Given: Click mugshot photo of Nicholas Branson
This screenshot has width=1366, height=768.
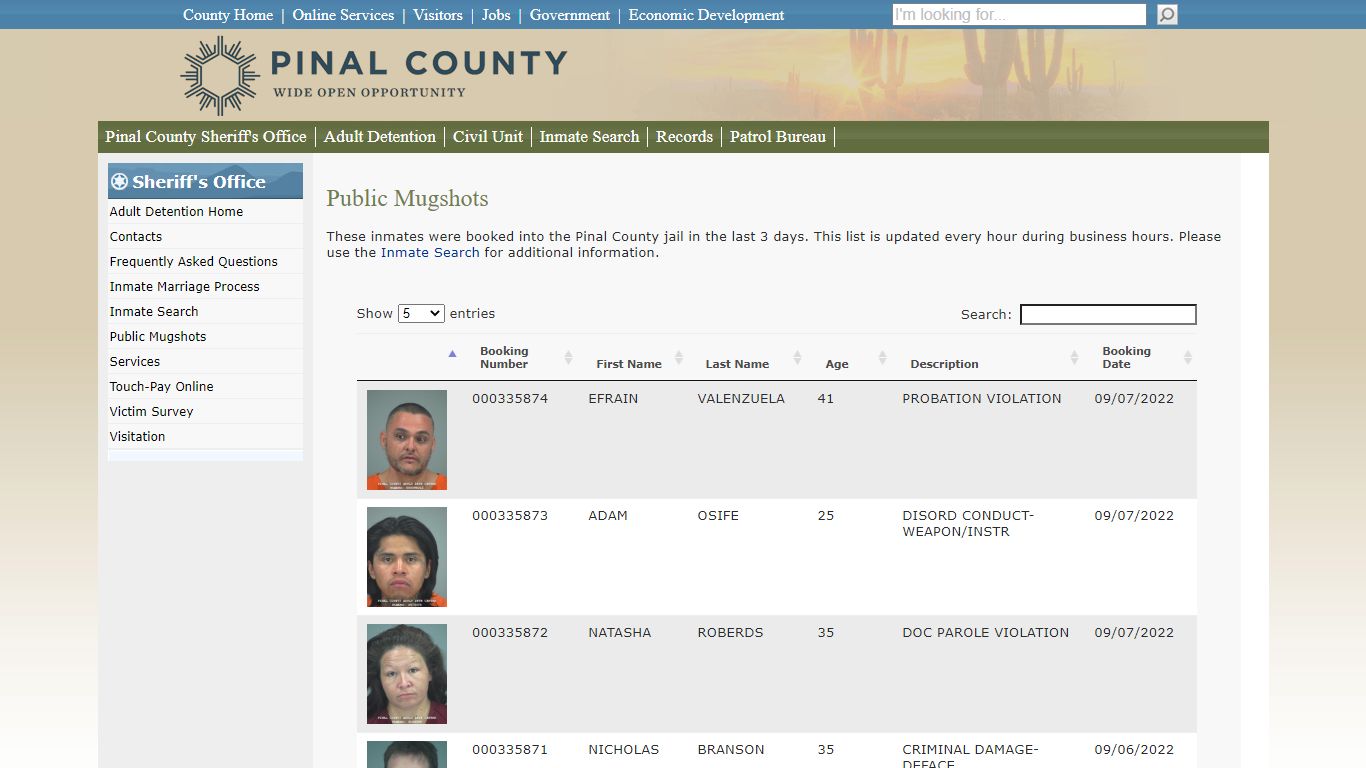Looking at the screenshot, I should [407, 755].
